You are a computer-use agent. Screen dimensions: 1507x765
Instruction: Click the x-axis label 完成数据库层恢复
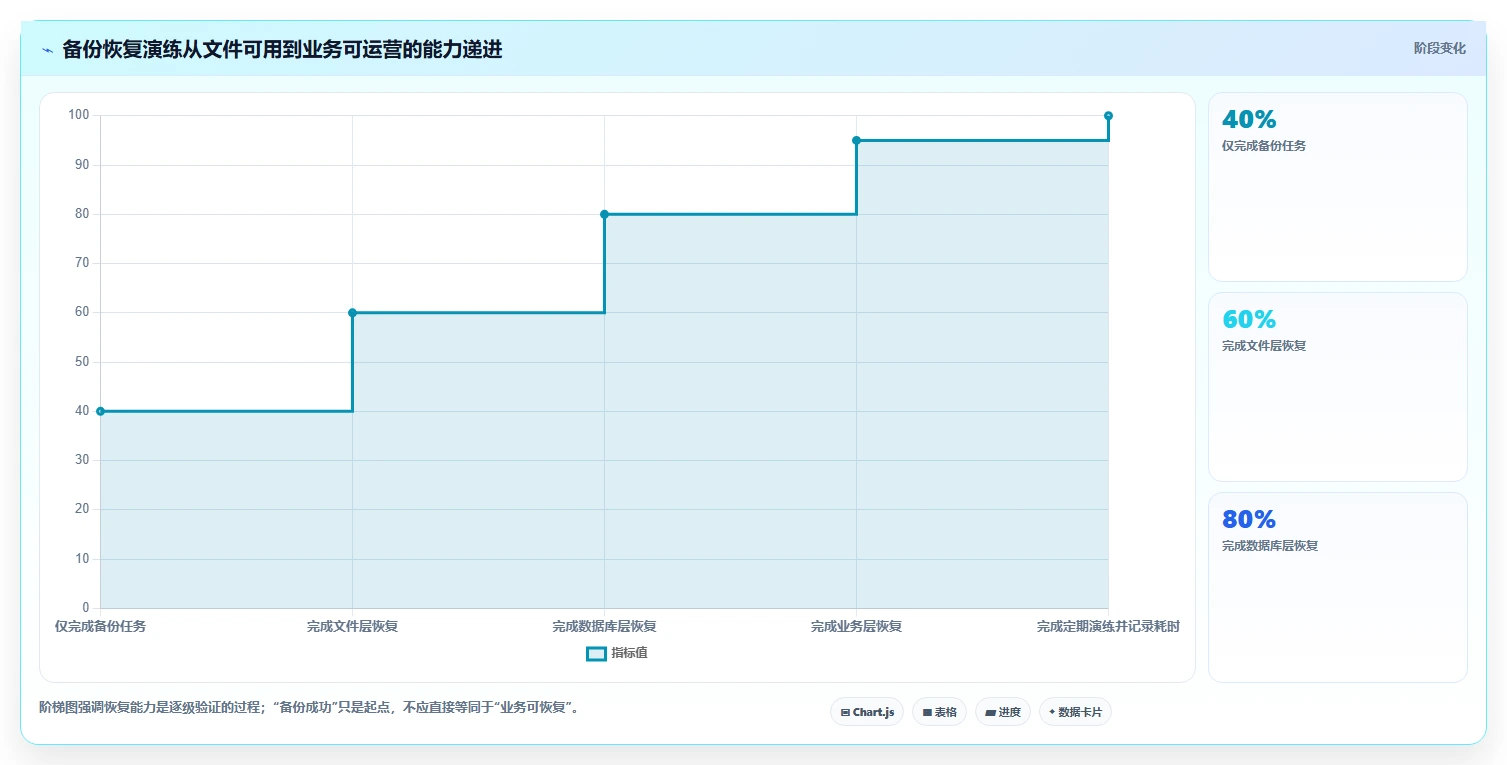click(604, 627)
